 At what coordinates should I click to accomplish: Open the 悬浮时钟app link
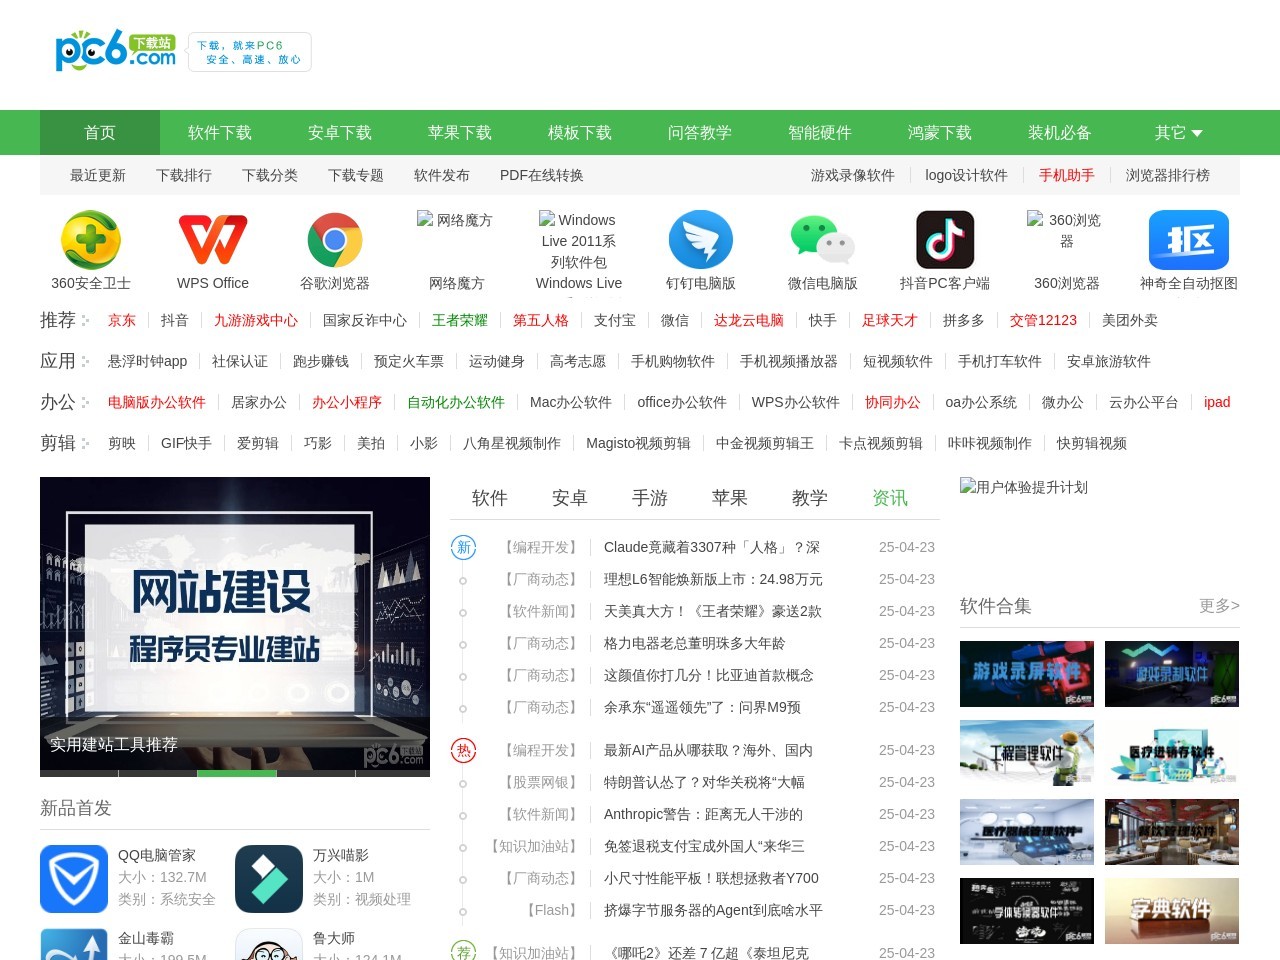click(x=148, y=361)
